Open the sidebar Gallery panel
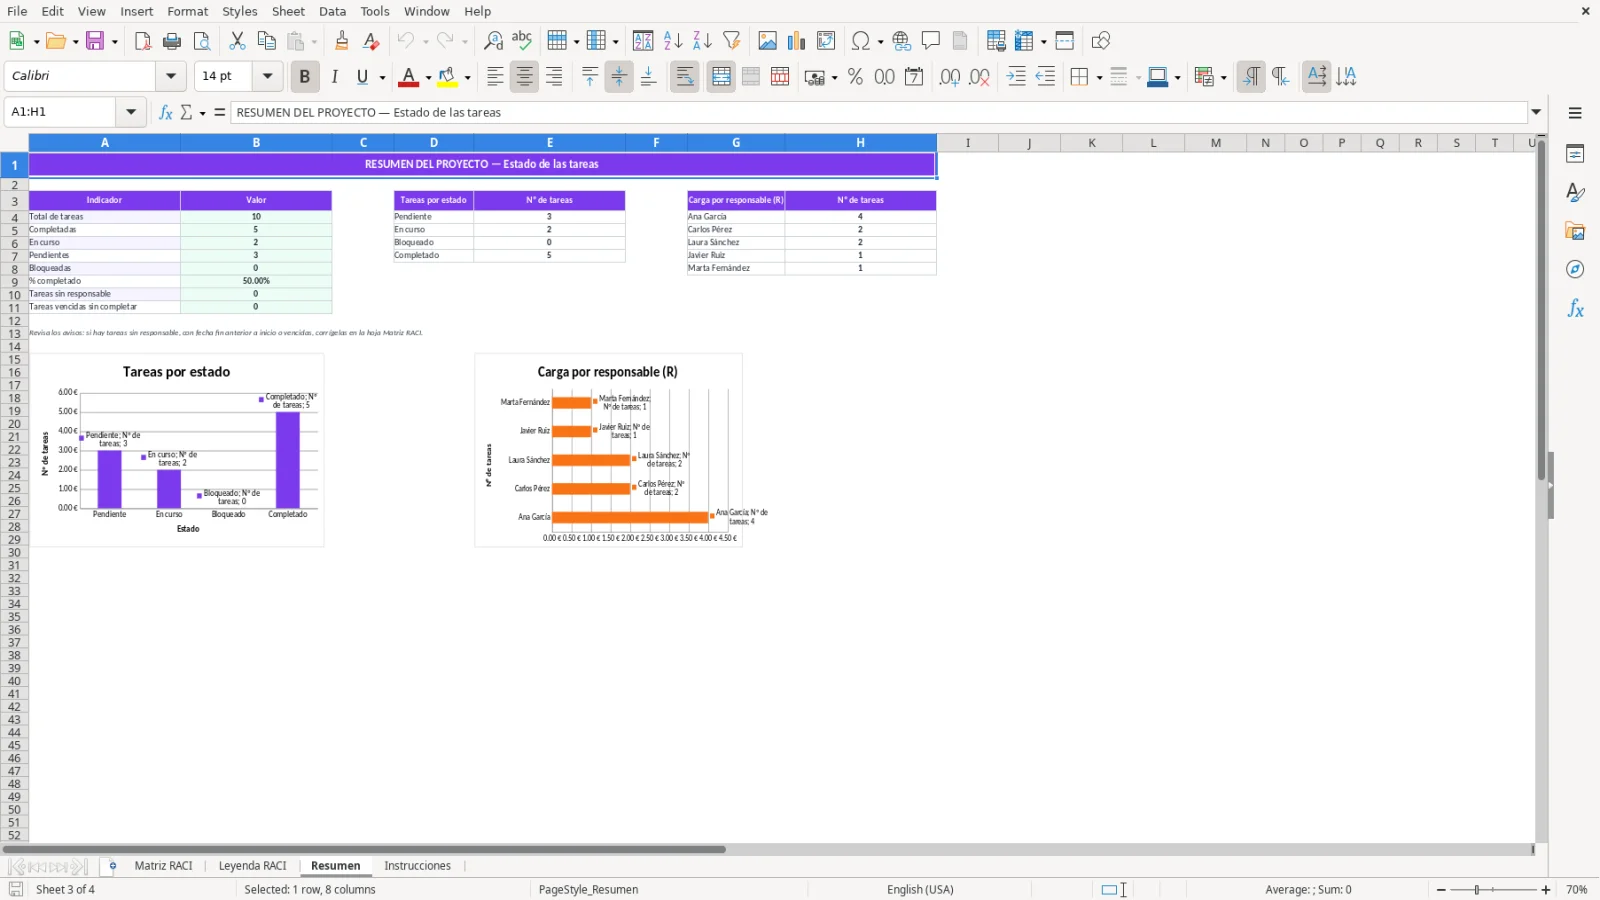The height and width of the screenshot is (900, 1600). (1575, 231)
